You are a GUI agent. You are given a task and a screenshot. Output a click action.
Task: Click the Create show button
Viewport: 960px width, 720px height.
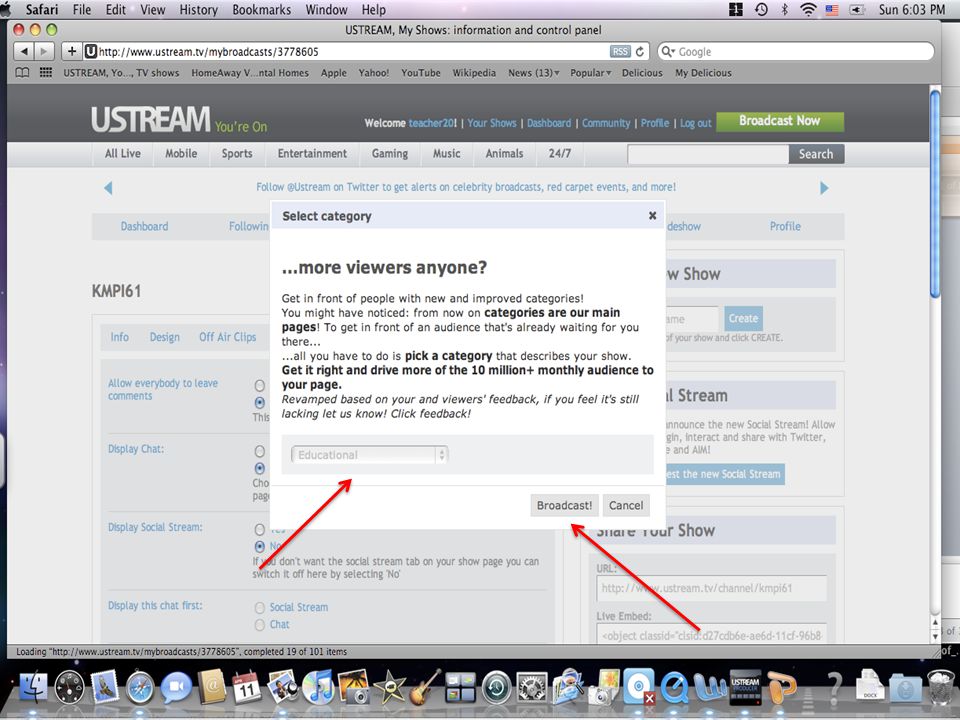(743, 318)
